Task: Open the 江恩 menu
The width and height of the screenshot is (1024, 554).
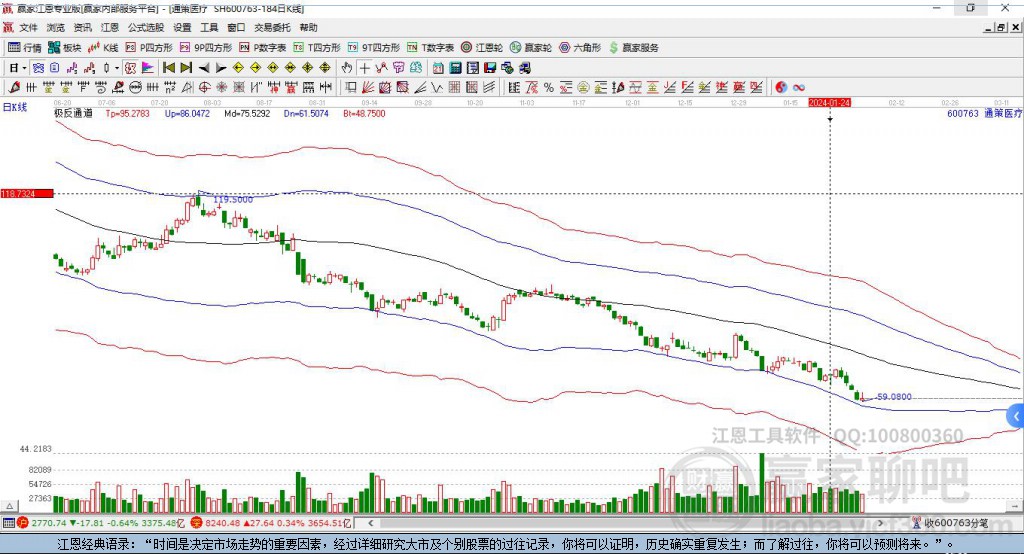Action: (110, 27)
